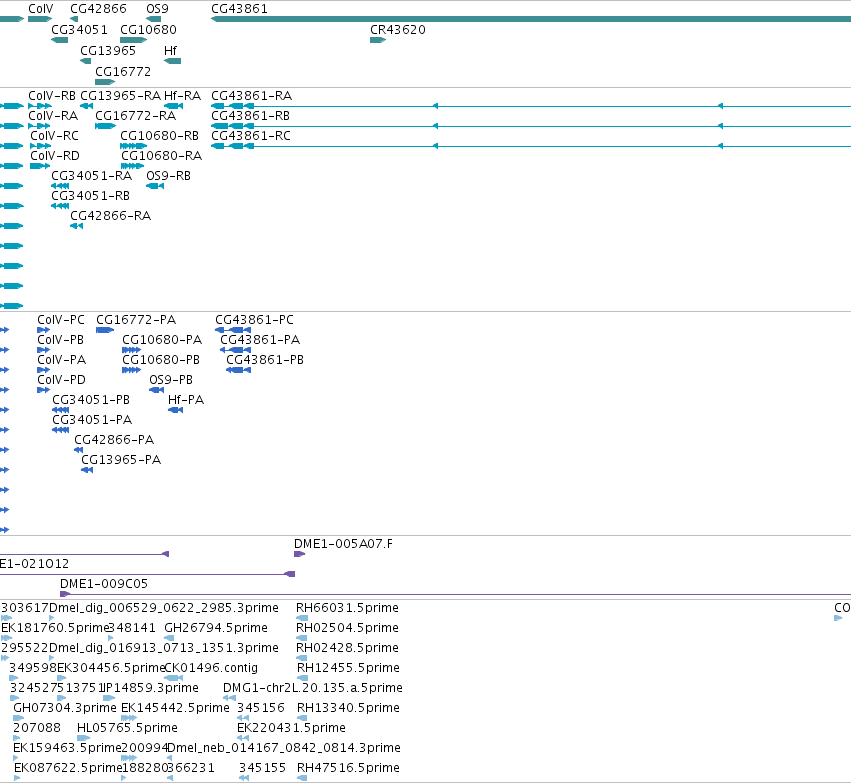Click the CG34051-PB protein feature
Screen dimensions: 851x783
click(x=60, y=410)
